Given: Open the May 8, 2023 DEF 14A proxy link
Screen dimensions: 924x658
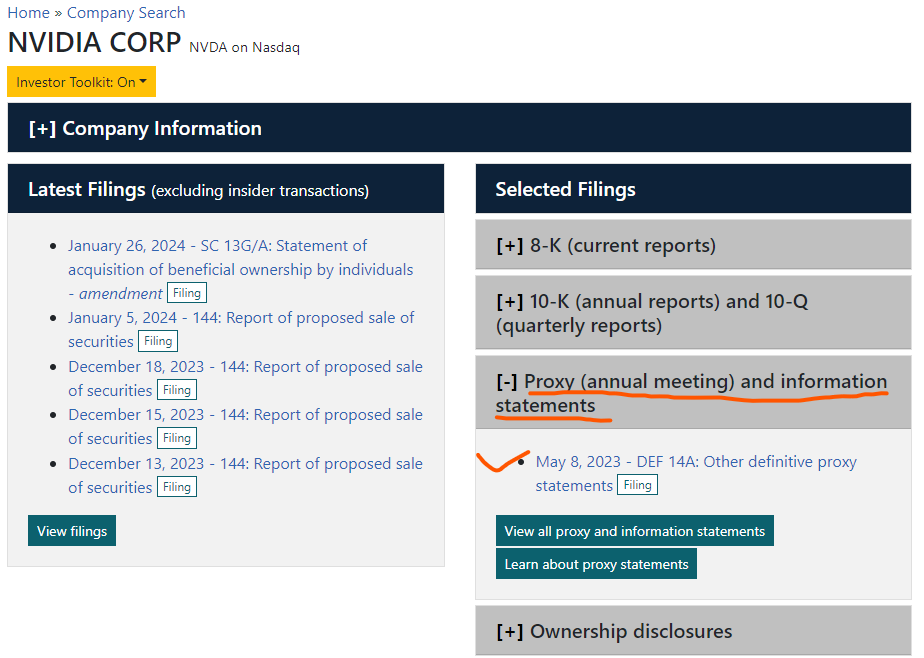Looking at the screenshot, I should (x=696, y=473).
